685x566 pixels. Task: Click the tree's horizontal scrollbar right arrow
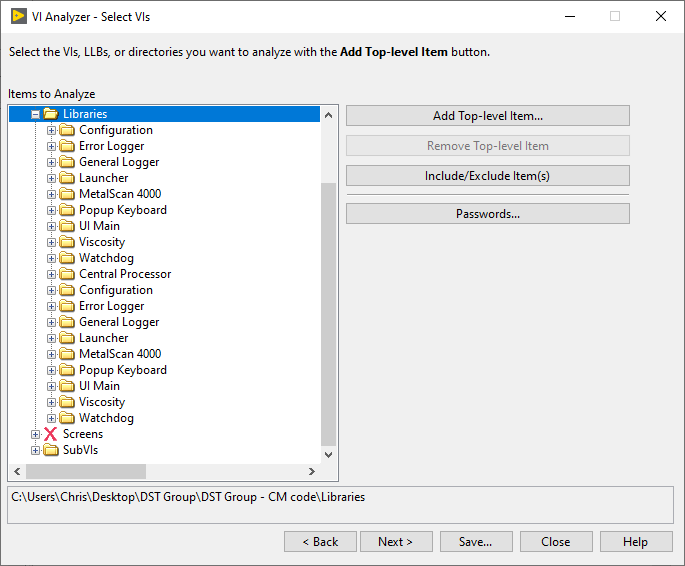[311, 471]
